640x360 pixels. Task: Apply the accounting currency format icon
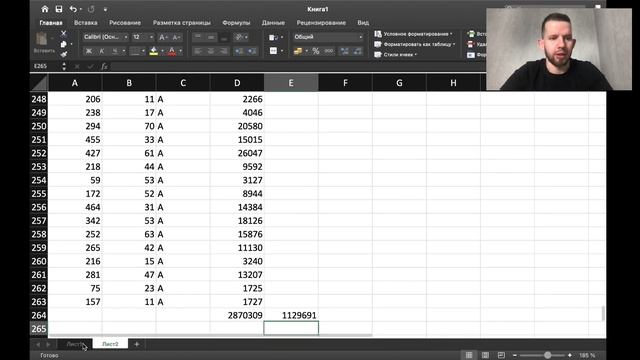[298, 51]
